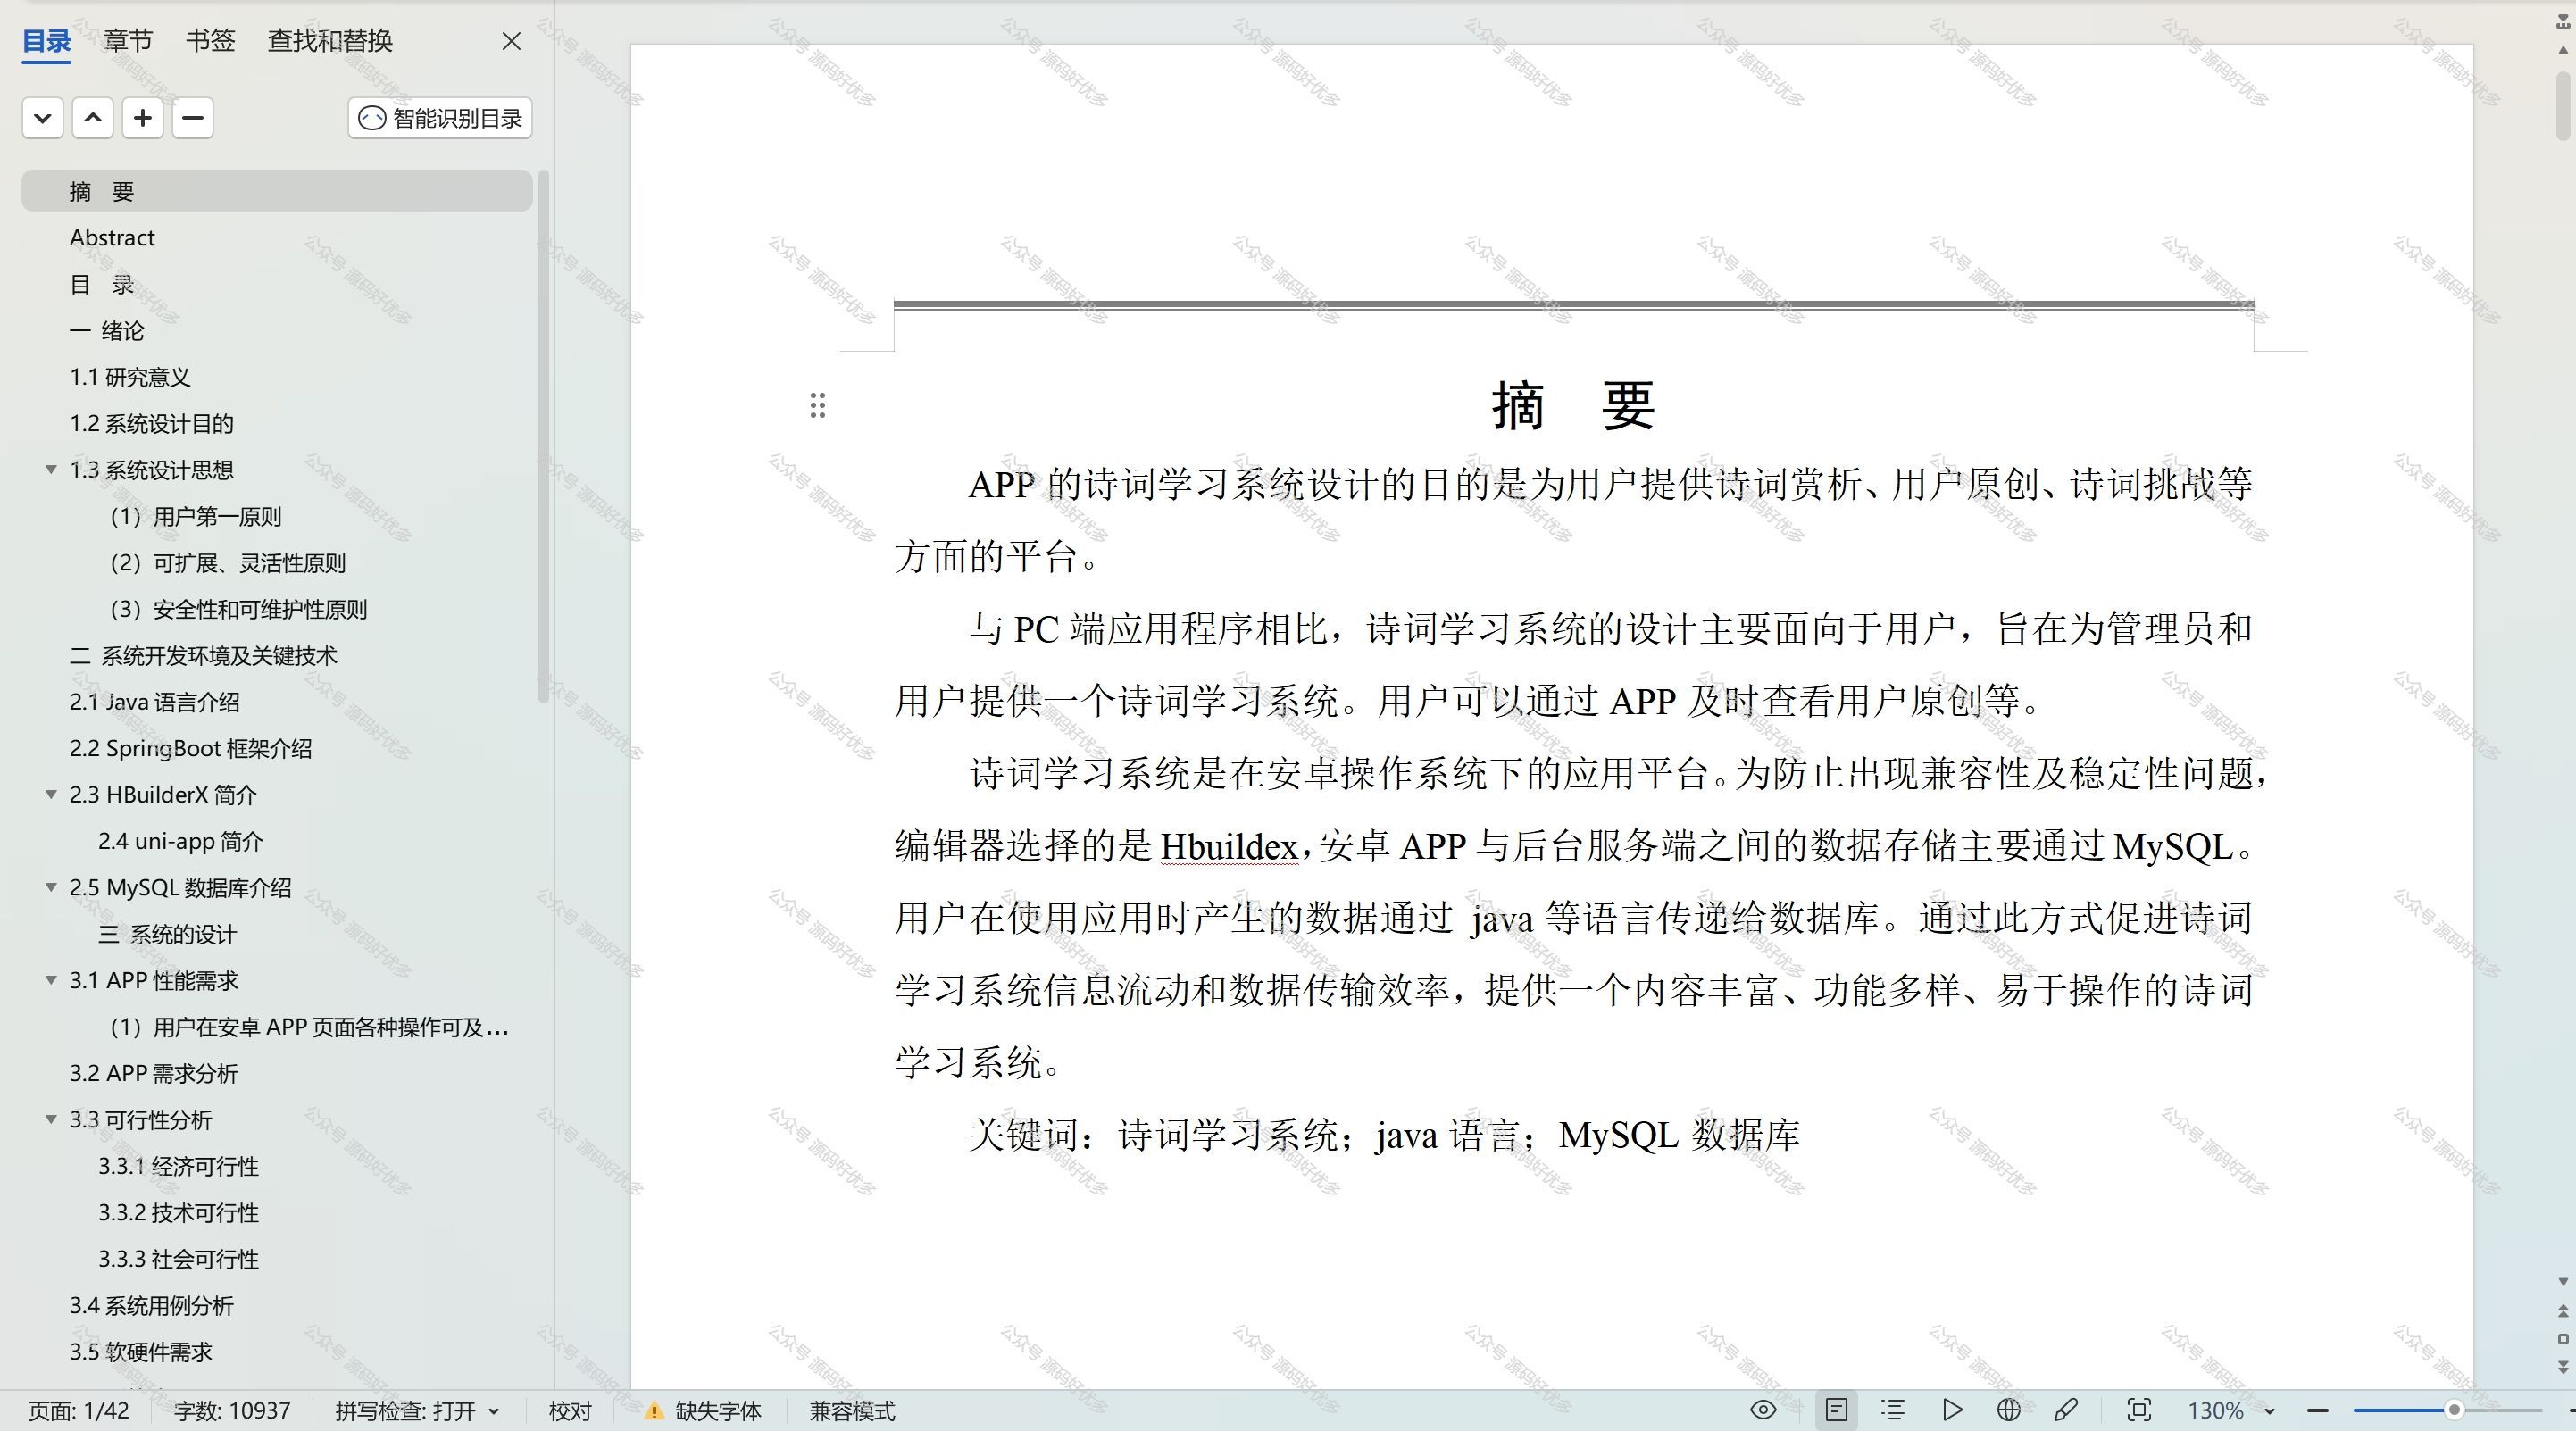
Task: Open 3.2 APP 需求分析 entry
Action: 277,1073
